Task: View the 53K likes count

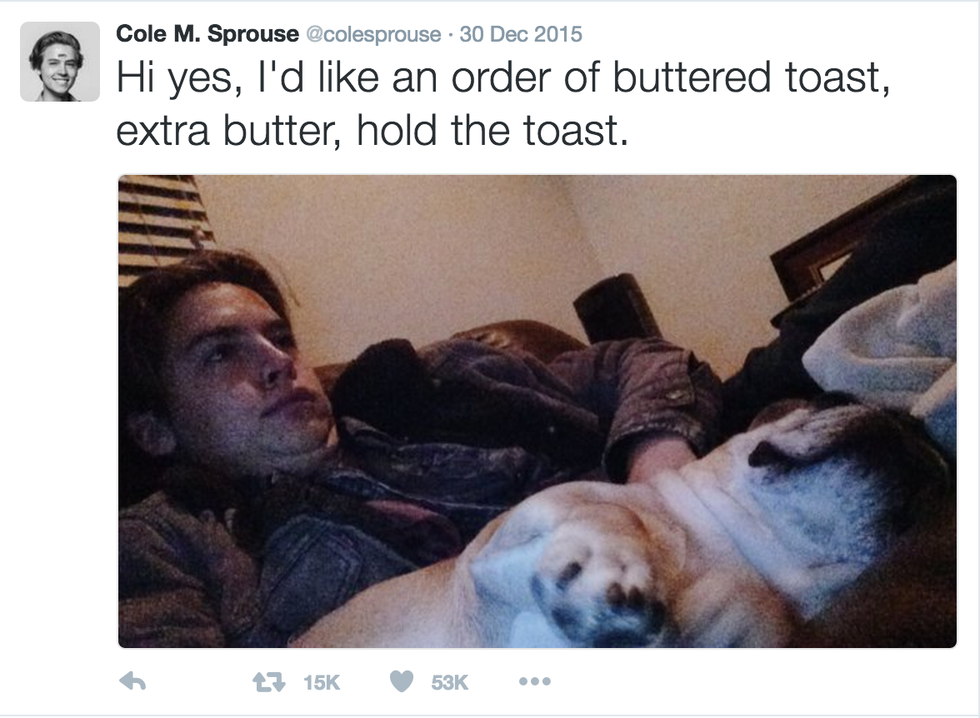Action: (449, 682)
